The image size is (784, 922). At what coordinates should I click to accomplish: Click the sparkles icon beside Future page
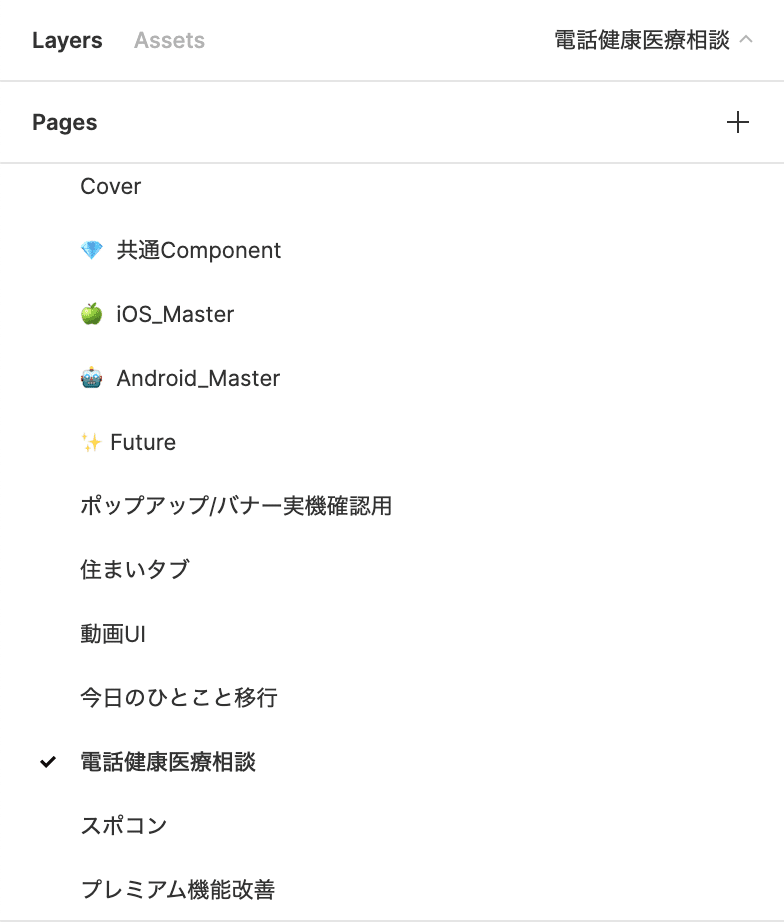(91, 442)
